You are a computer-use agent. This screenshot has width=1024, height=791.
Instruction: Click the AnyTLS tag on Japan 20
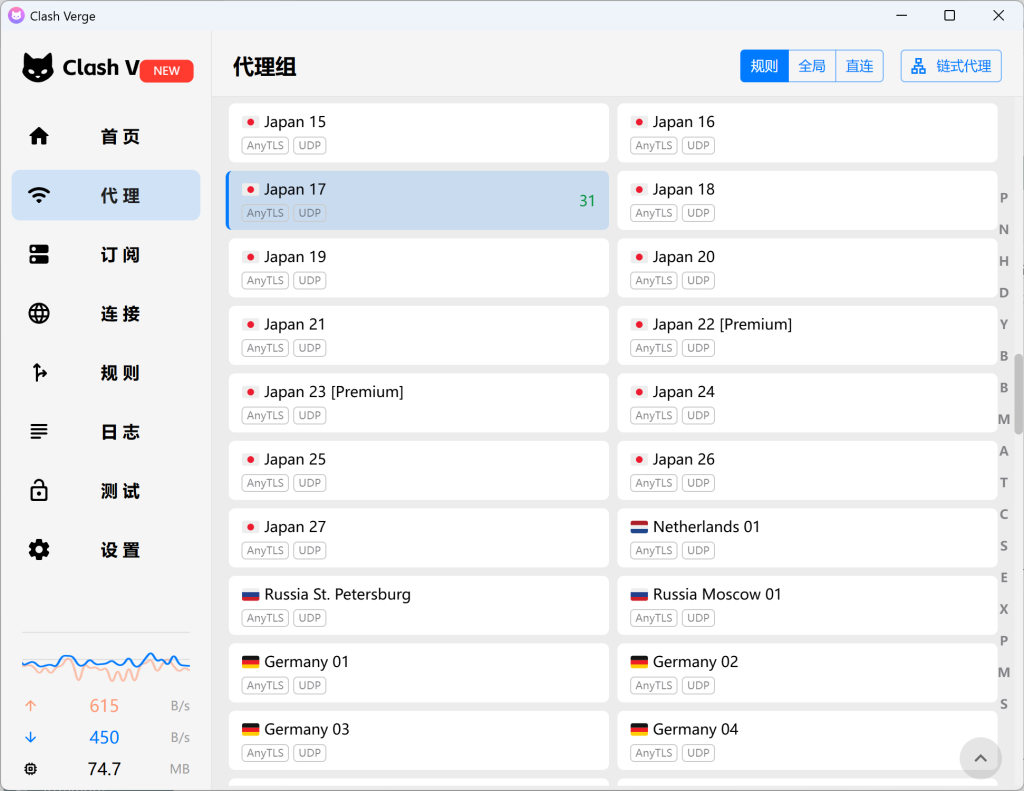point(653,280)
